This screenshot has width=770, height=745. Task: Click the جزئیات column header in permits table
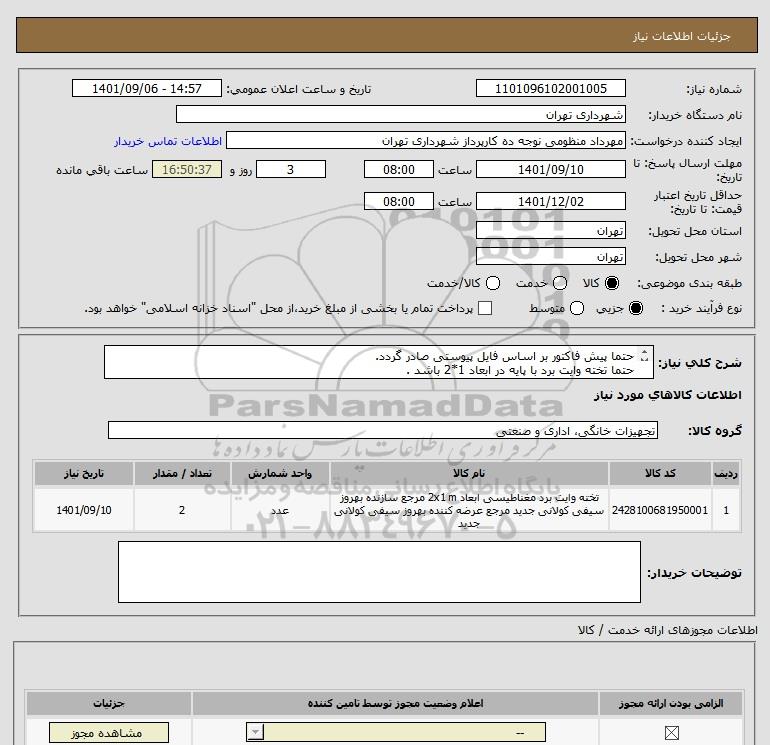[109, 703]
